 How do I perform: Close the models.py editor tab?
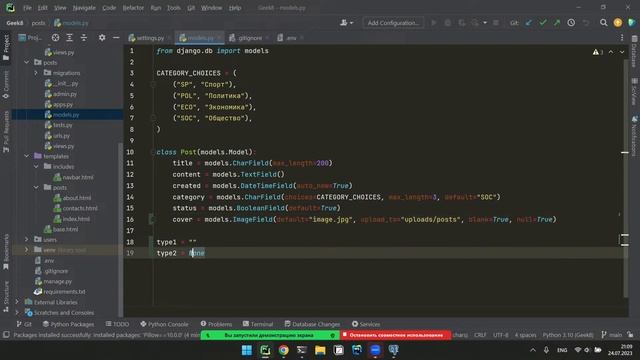[219, 38]
